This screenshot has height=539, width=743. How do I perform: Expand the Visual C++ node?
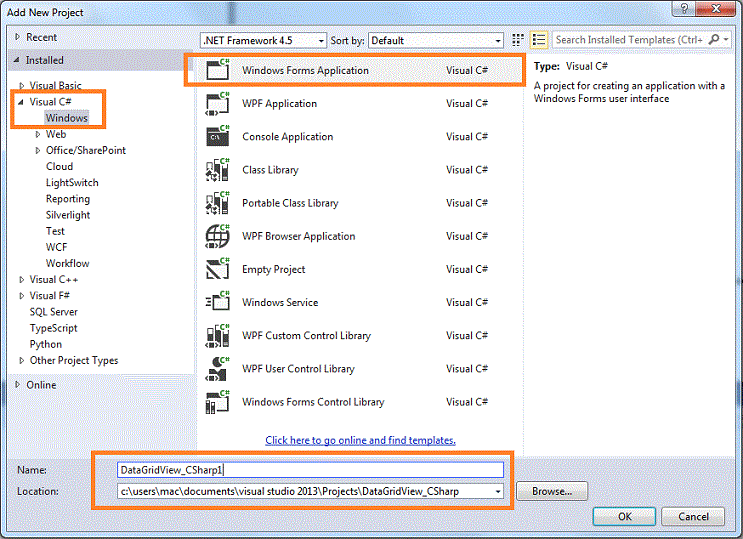point(21,280)
